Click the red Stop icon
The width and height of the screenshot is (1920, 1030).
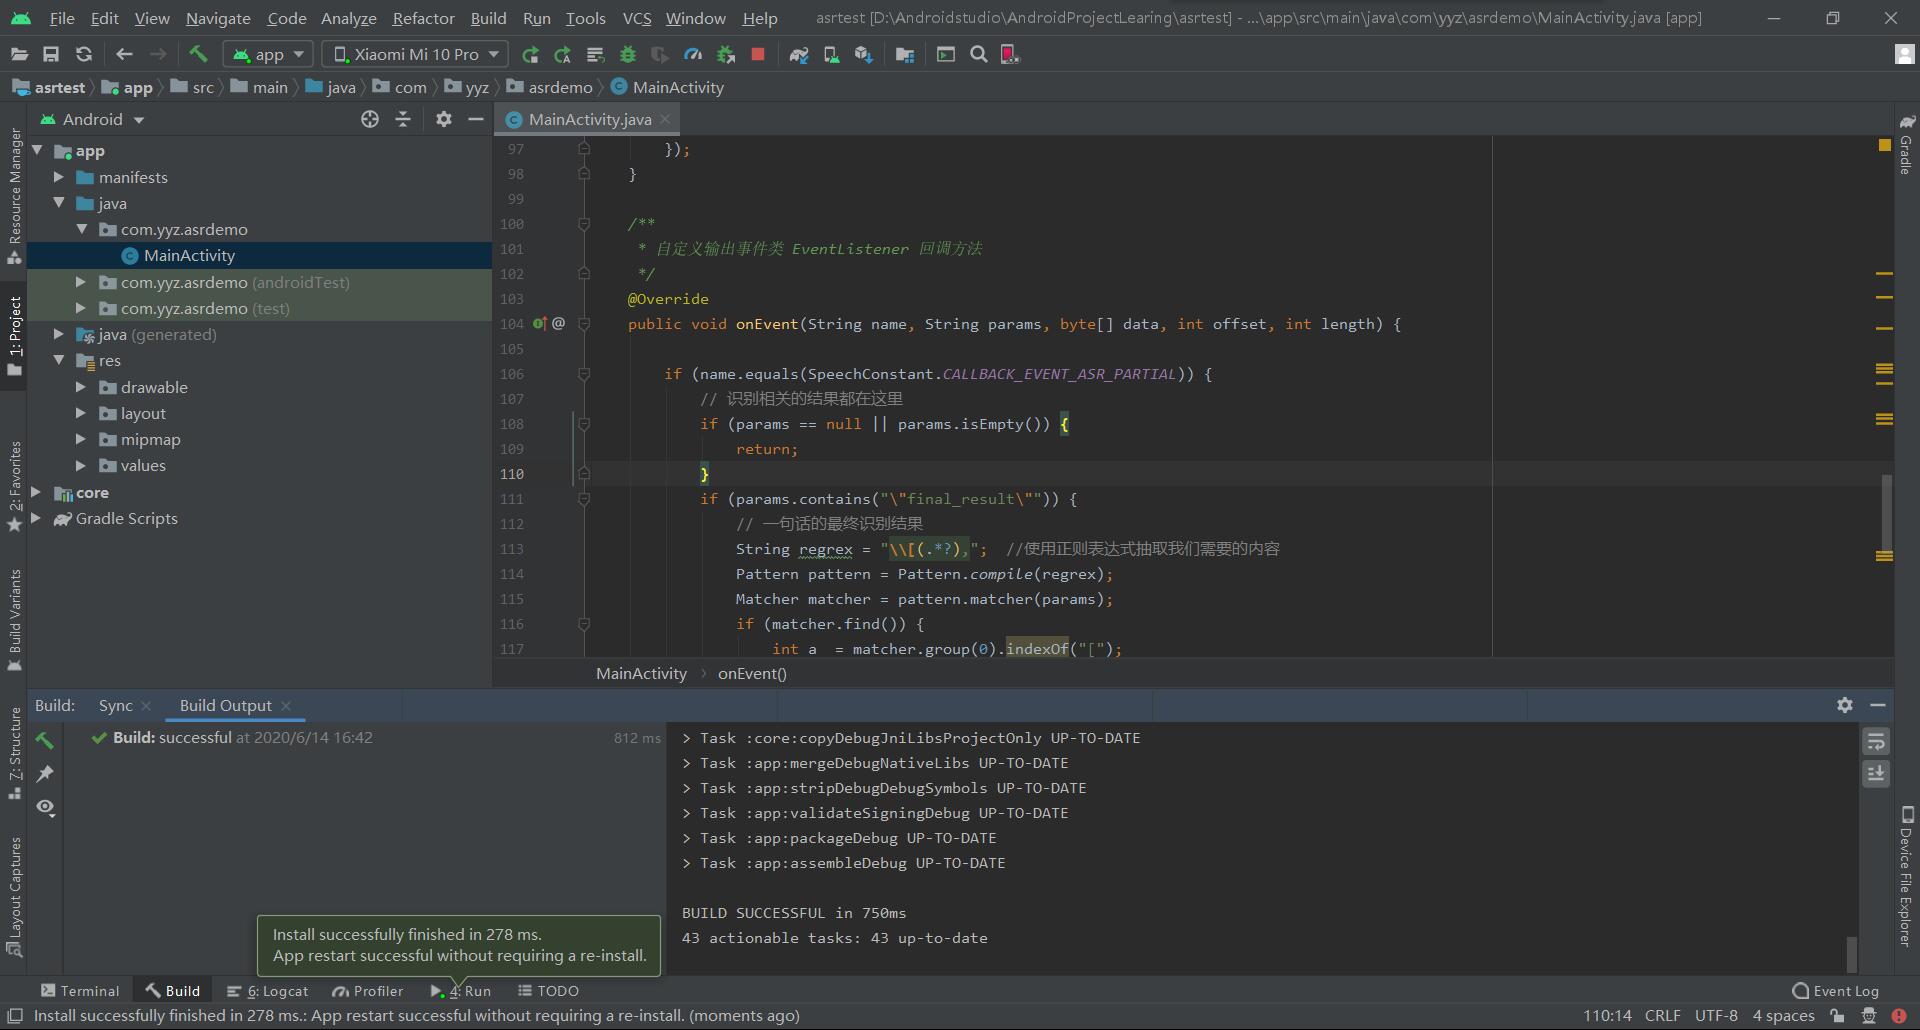pos(758,55)
